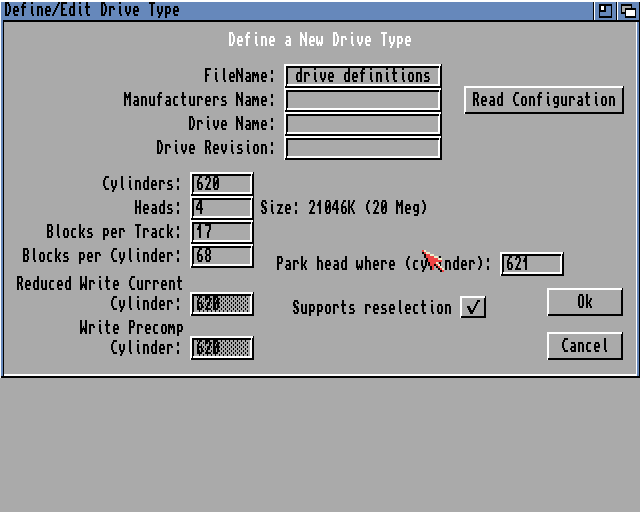Confirm with the Ok button
Screen dimensions: 640x512
tap(585, 302)
